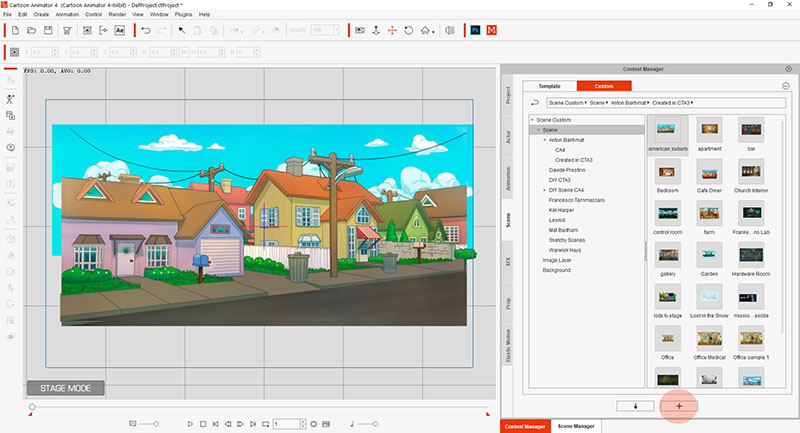Step to the next frame
Image resolution: width=800 pixels, height=433 pixels.
[240, 424]
